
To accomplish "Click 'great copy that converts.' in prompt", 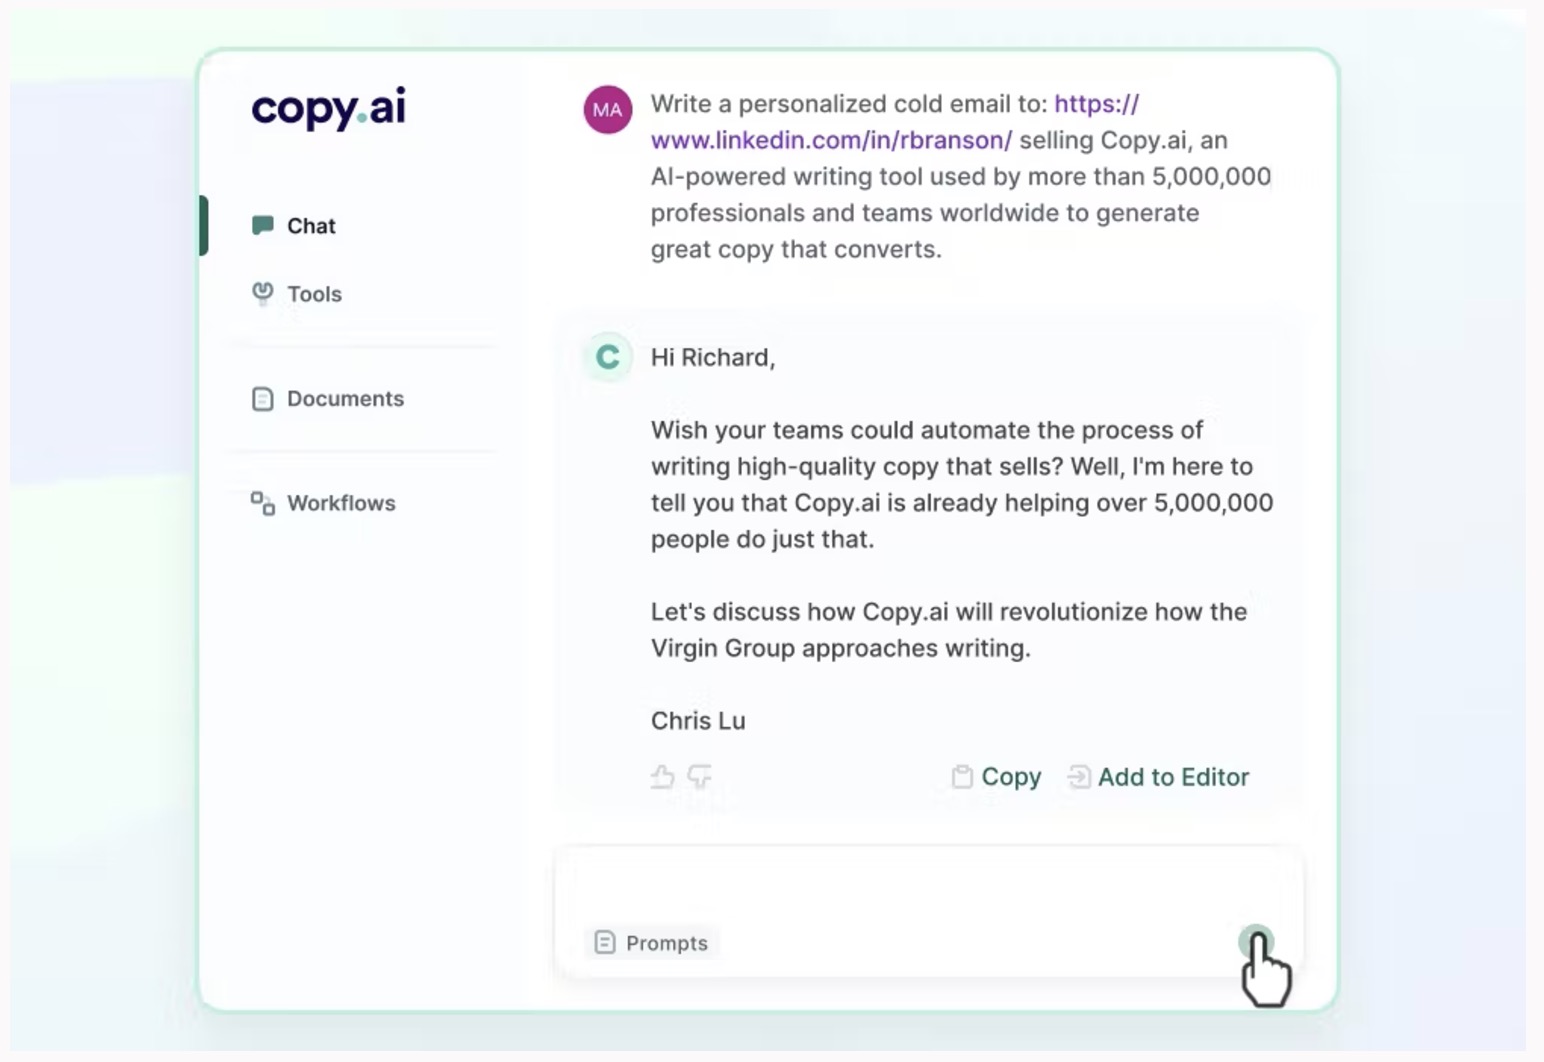I will click(796, 250).
